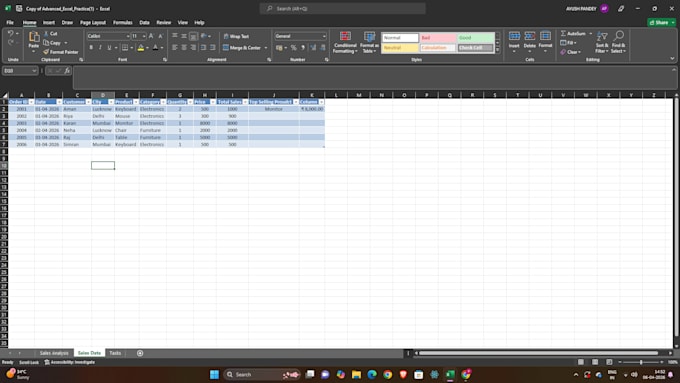
Task: Open the Data ribbon tab
Action: (x=144, y=23)
